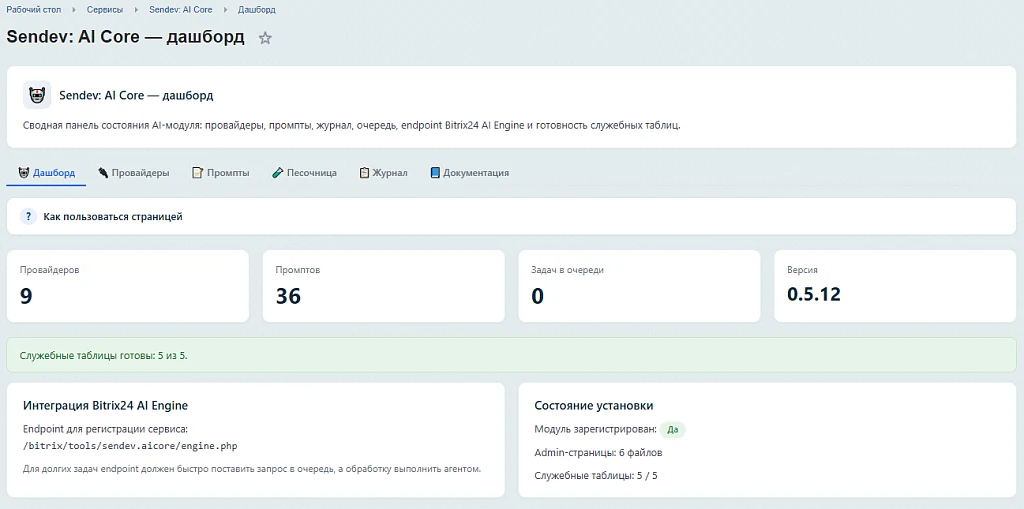Click the Промпты tab's notepad icon
This screenshot has height=509, width=1024.
pos(197,172)
